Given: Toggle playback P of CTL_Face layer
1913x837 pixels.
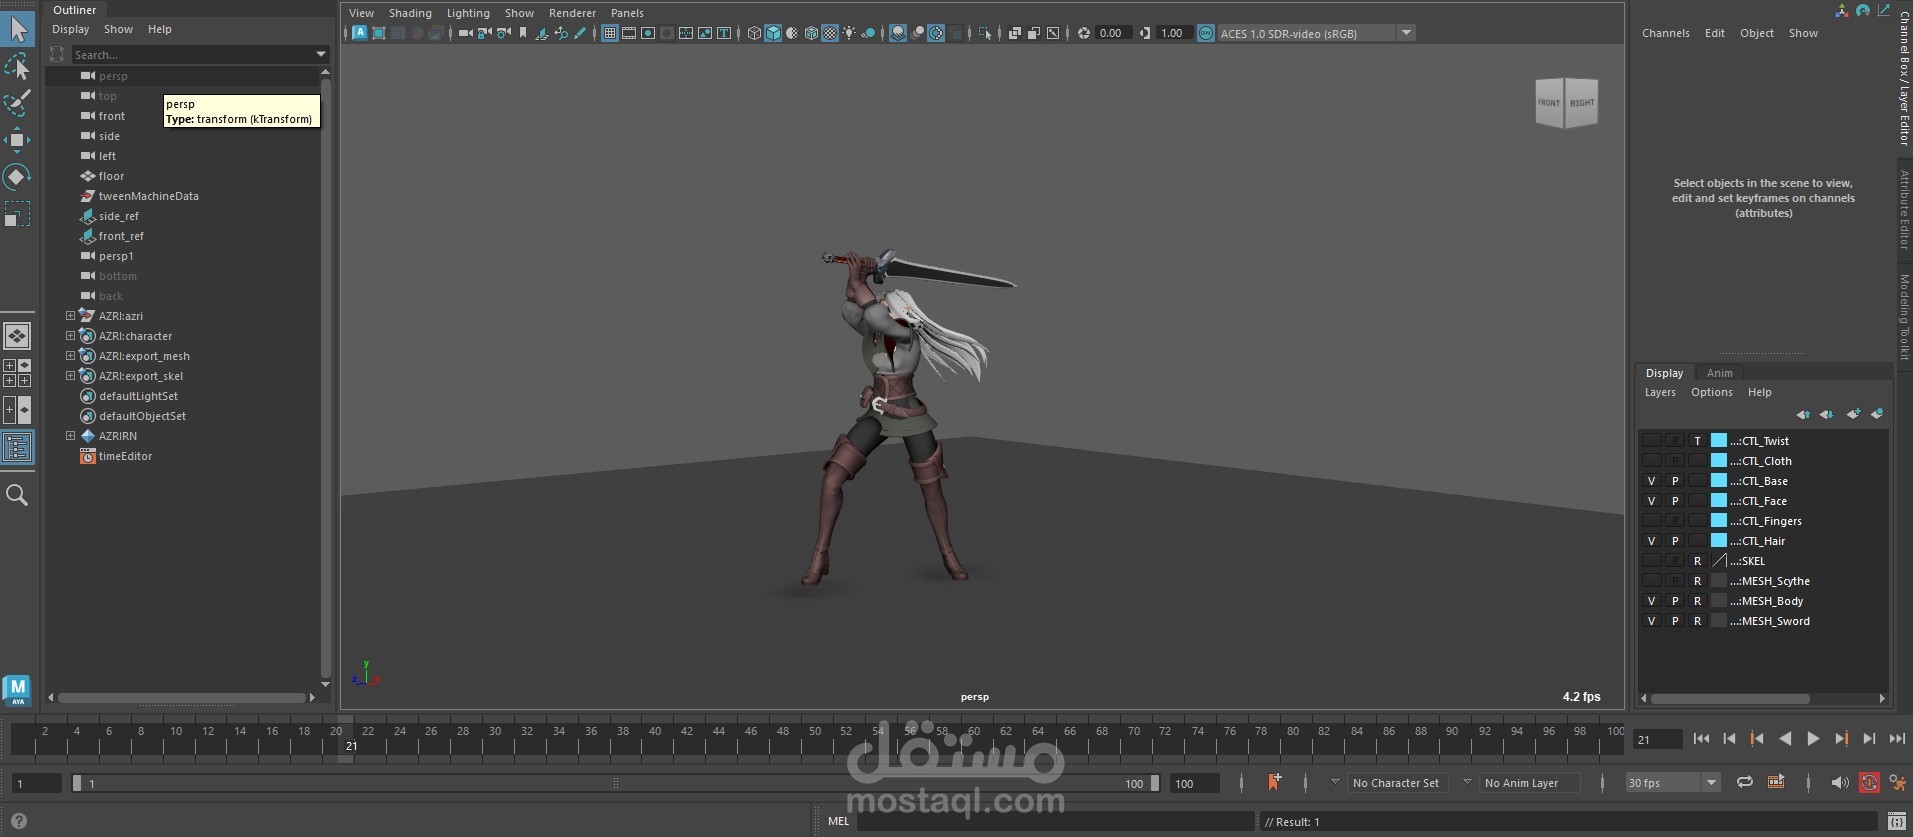Looking at the screenshot, I should [1675, 501].
